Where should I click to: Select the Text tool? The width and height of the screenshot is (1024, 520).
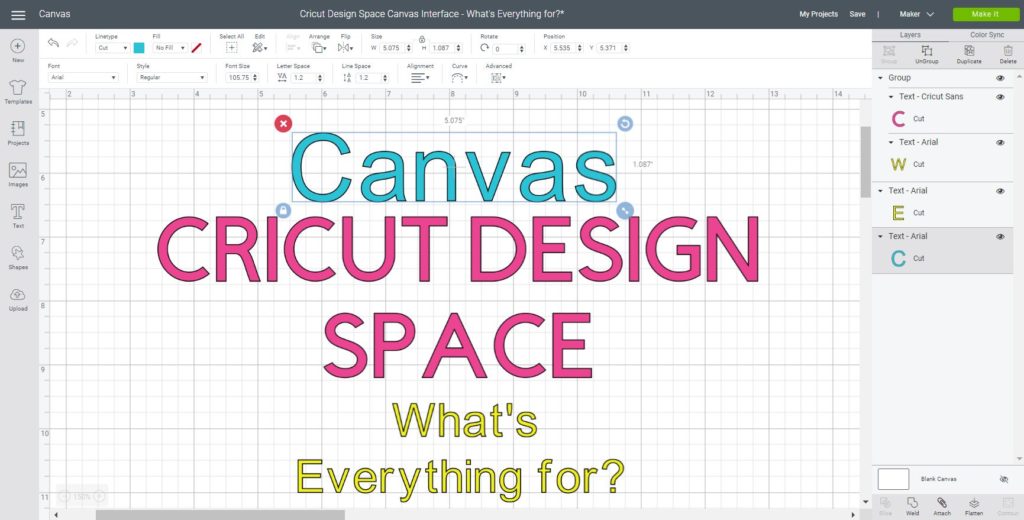pyautogui.click(x=18, y=216)
